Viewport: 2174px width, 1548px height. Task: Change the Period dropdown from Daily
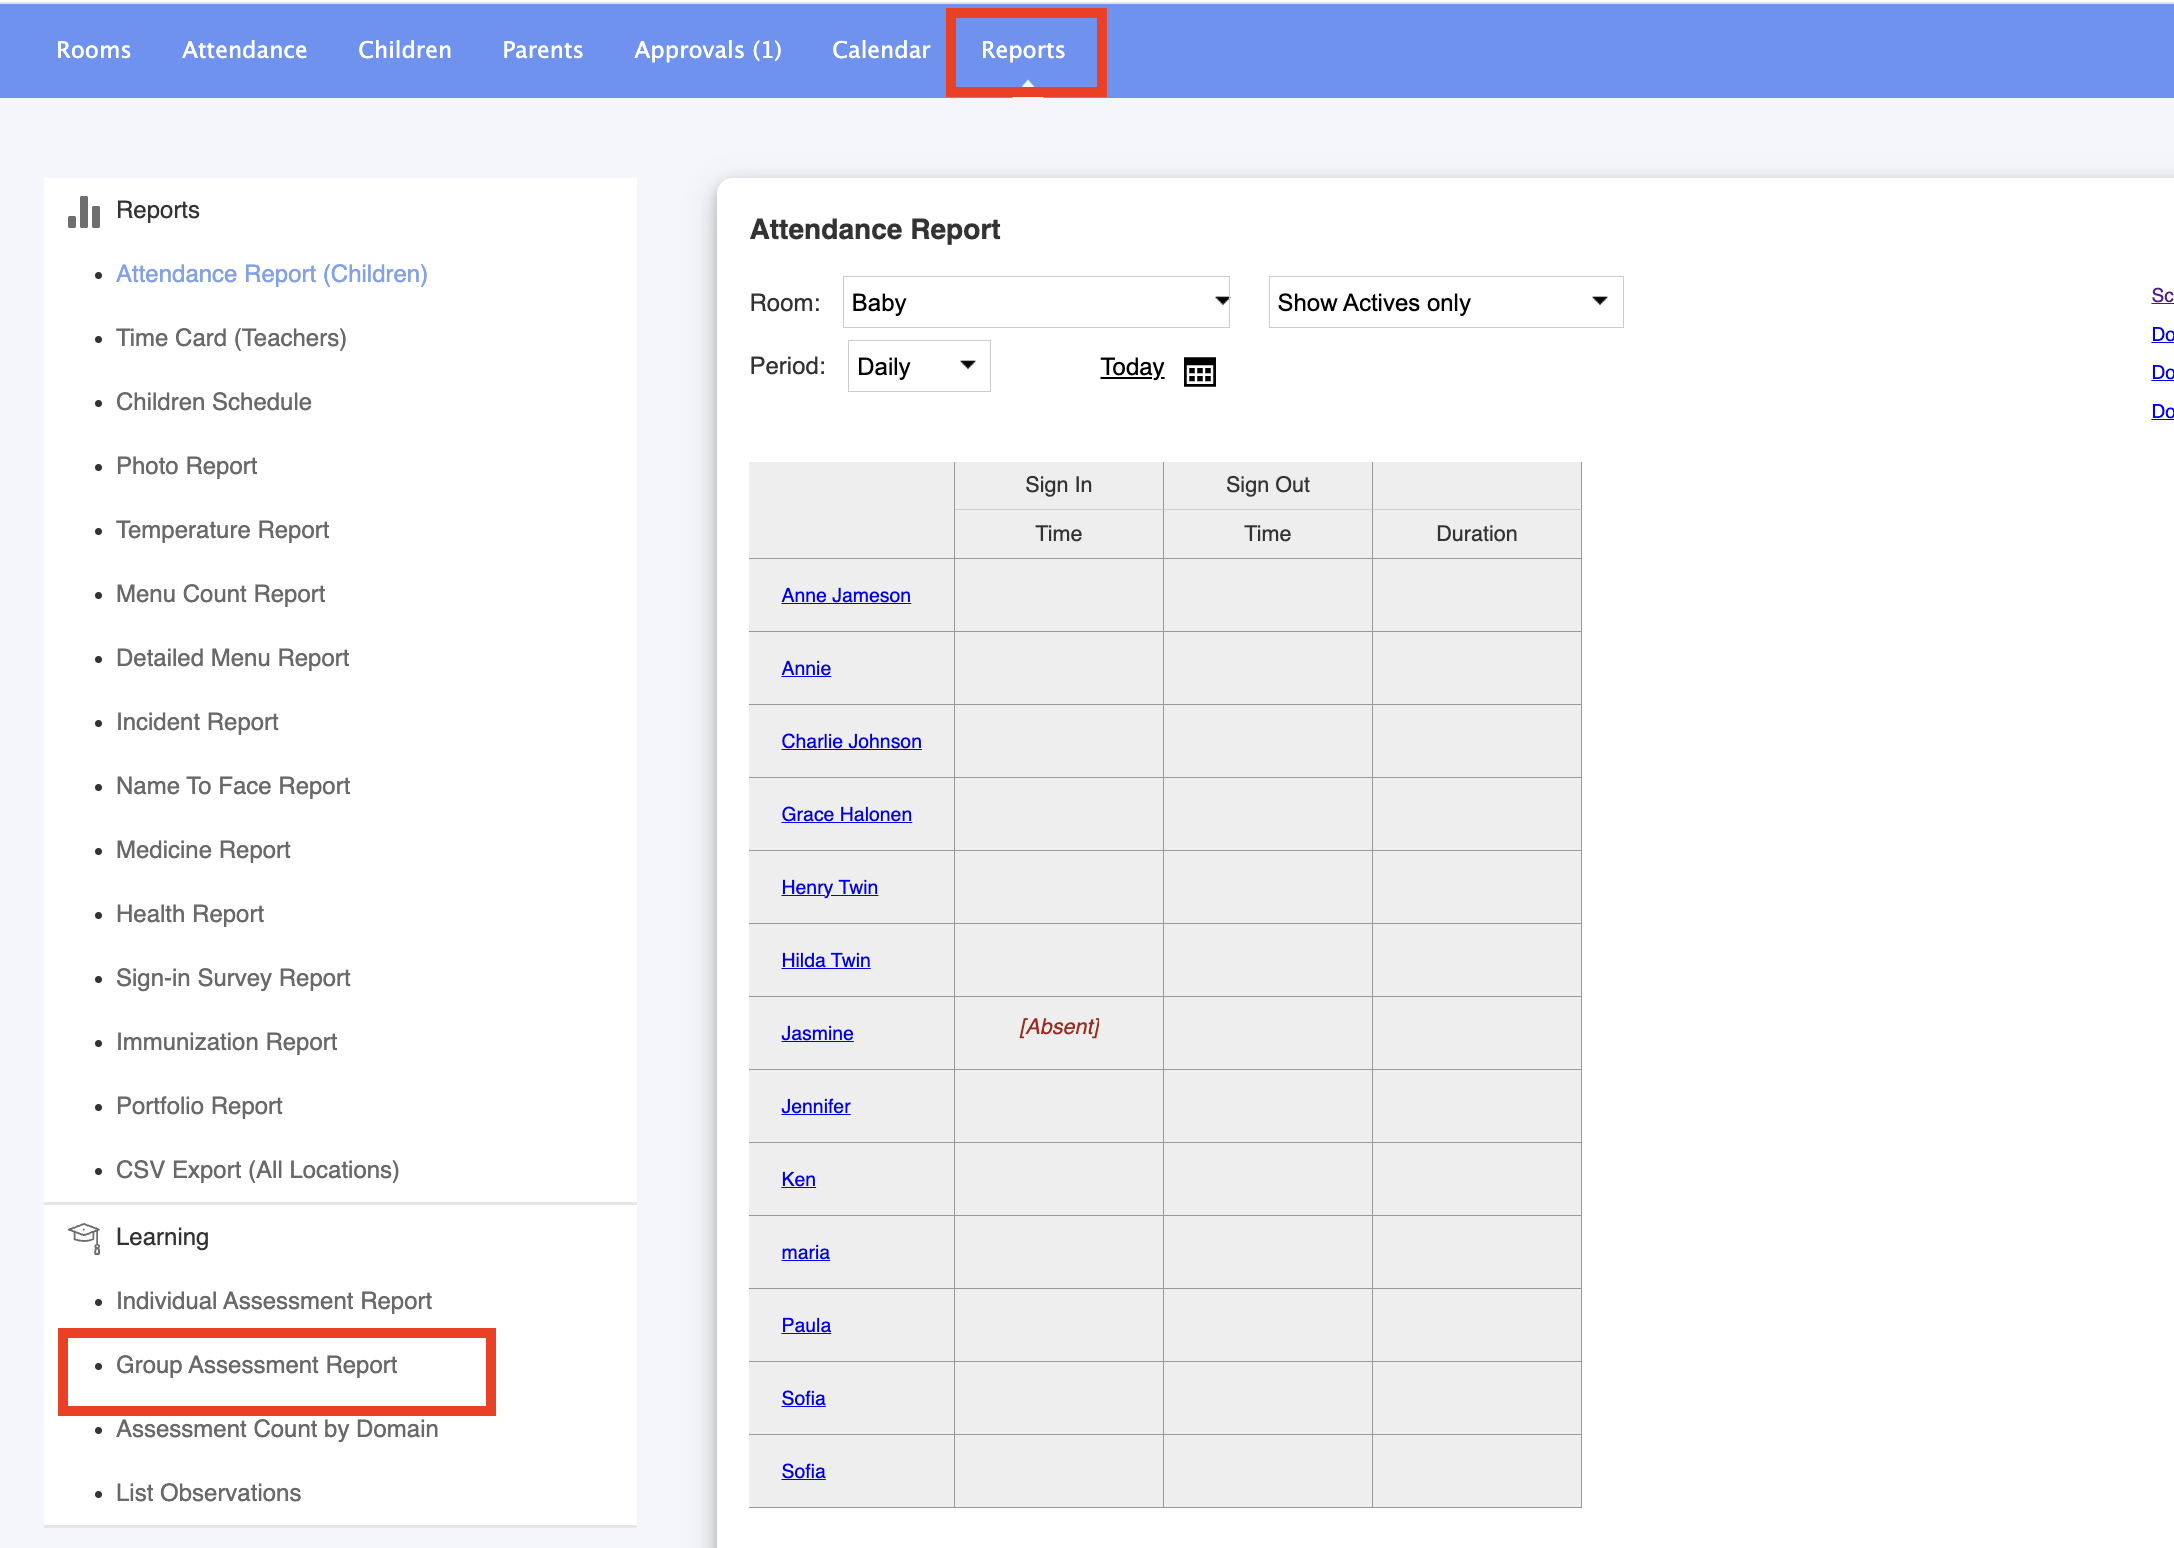click(918, 366)
